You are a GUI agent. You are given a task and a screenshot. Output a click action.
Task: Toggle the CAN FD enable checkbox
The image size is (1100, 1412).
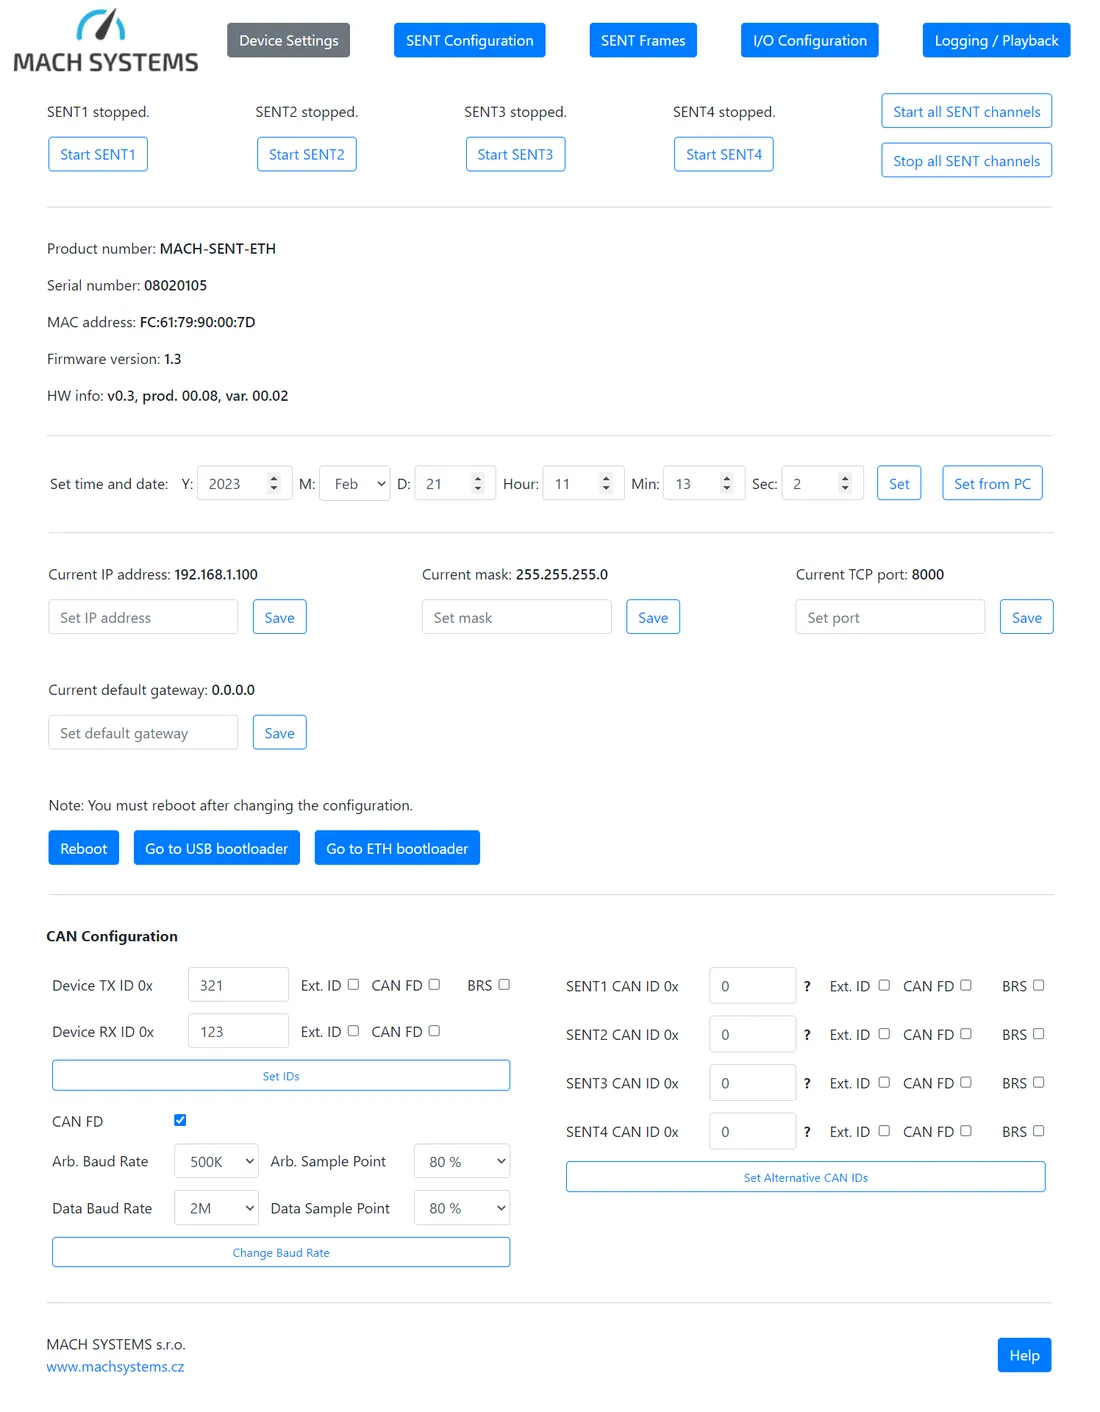[180, 1120]
